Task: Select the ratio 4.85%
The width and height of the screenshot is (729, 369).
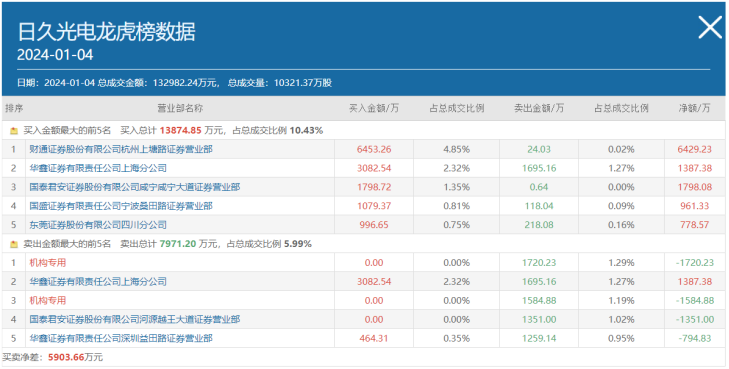Action: [457, 150]
